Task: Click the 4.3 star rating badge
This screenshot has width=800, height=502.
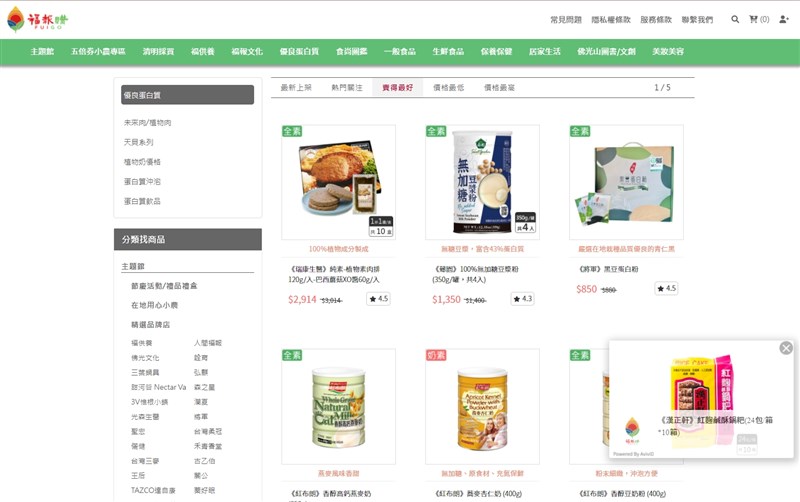Action: point(522,298)
